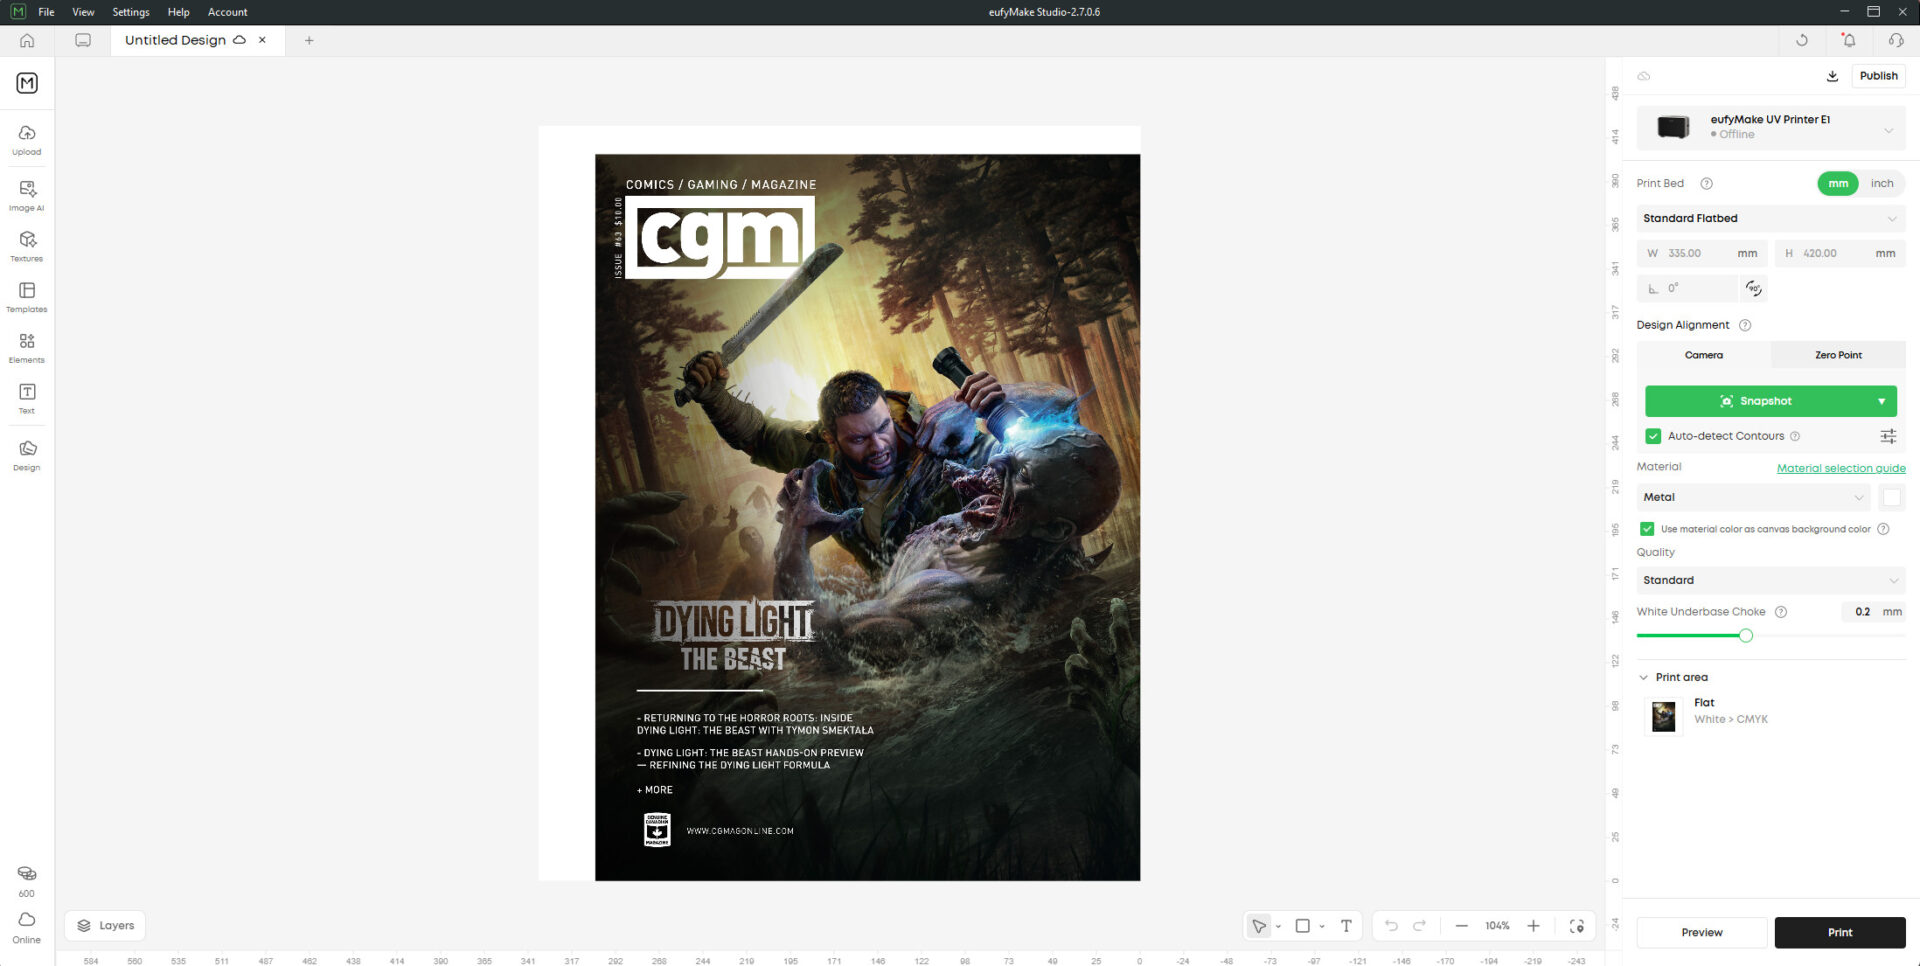Select the Text tool in the bottom toolbar
1920x966 pixels.
tap(1346, 926)
